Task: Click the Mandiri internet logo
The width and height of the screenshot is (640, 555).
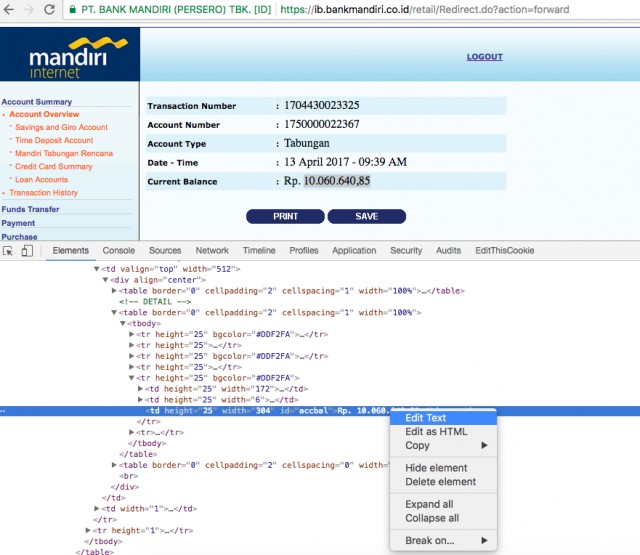Action: [x=70, y=54]
